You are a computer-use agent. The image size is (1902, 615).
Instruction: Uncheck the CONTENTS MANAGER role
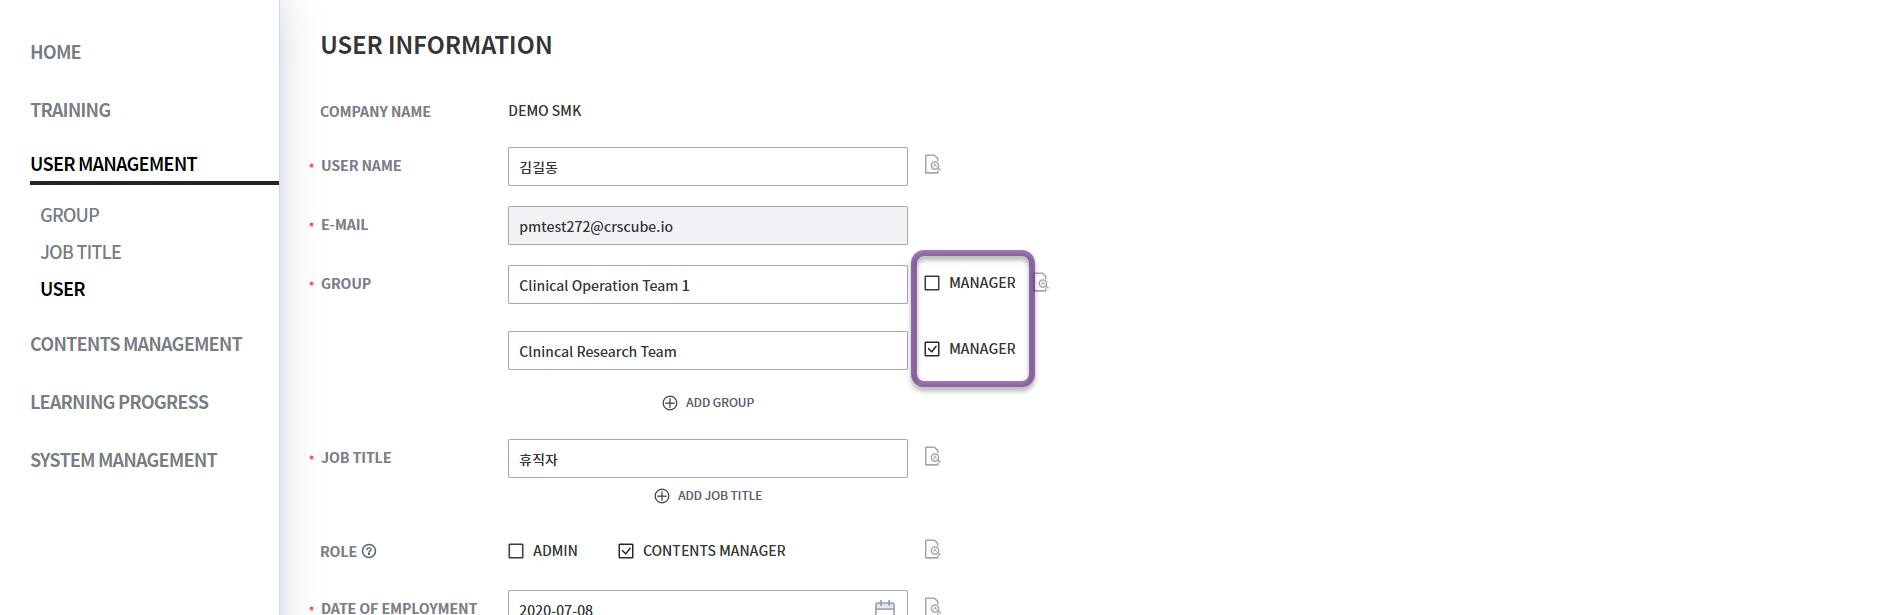click(x=626, y=551)
